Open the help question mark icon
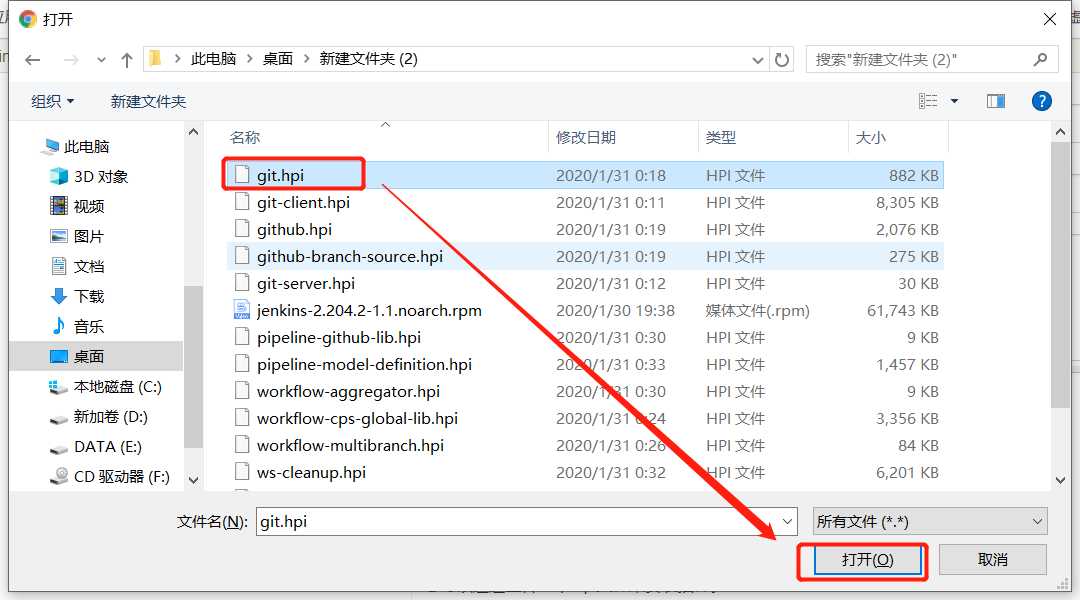The image size is (1080, 600). click(1041, 101)
